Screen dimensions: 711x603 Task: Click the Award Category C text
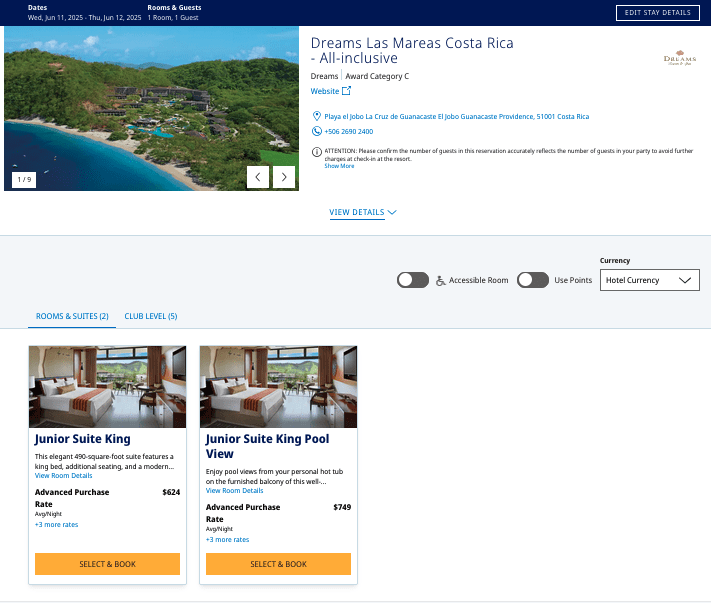[x=377, y=76]
